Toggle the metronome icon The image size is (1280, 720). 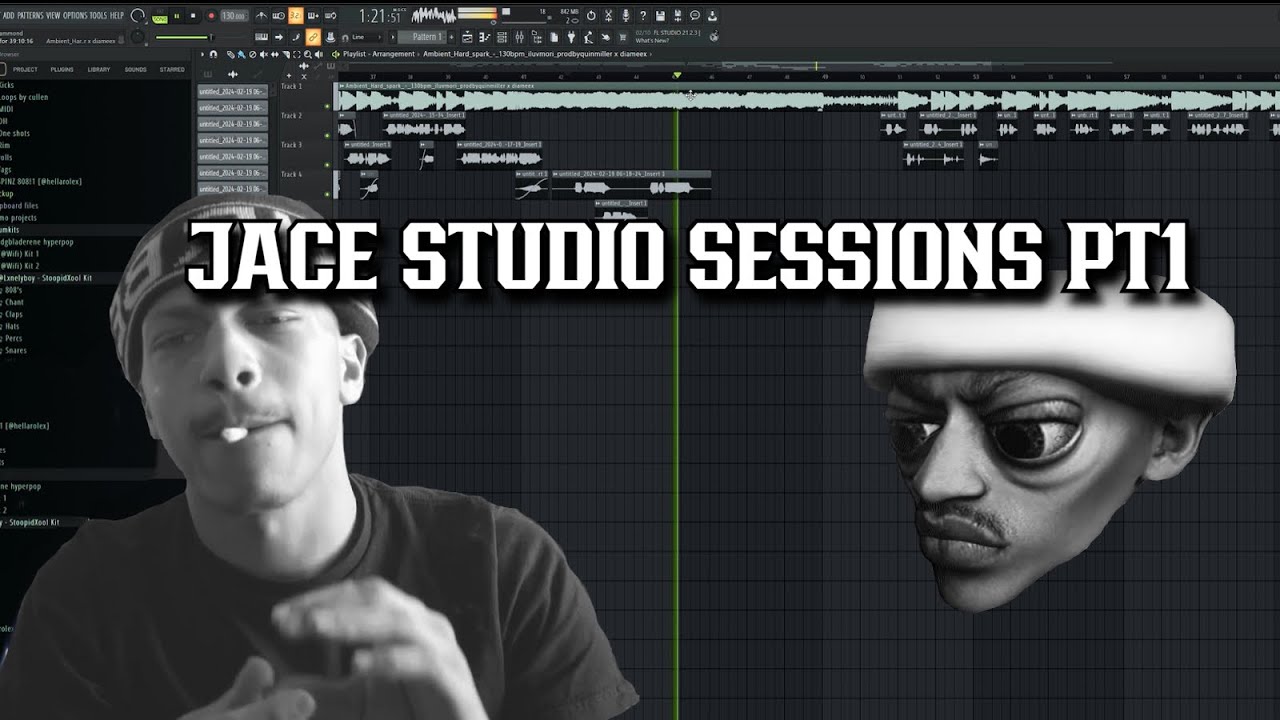pyautogui.click(x=261, y=16)
